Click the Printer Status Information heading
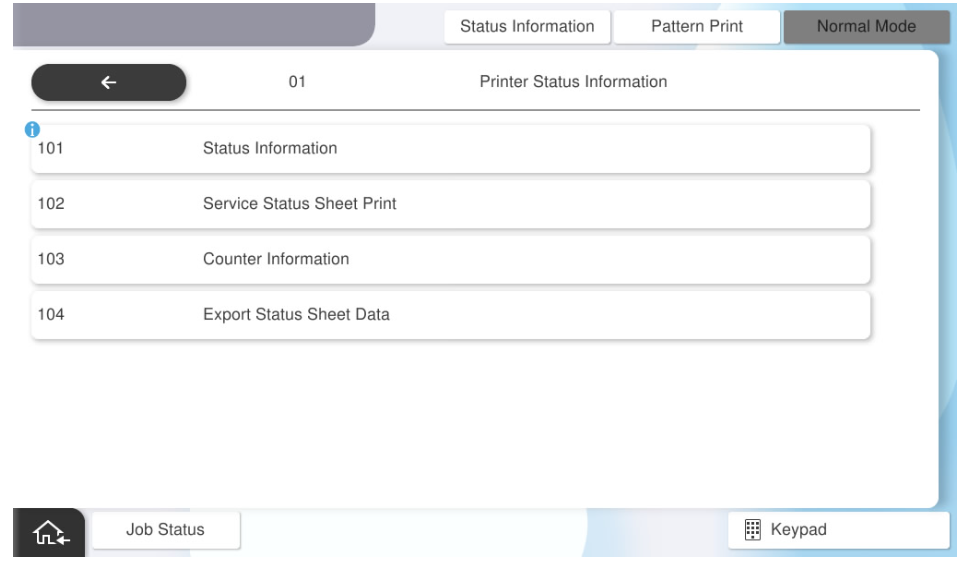Screen dimensions: 964x561 click(x=573, y=82)
